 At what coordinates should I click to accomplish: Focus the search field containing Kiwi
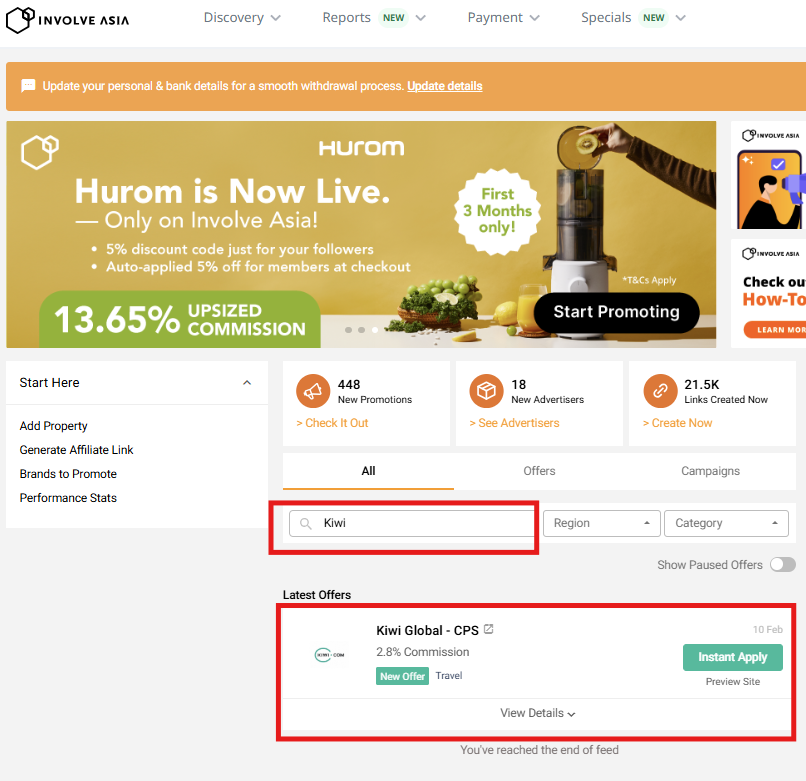coord(411,523)
